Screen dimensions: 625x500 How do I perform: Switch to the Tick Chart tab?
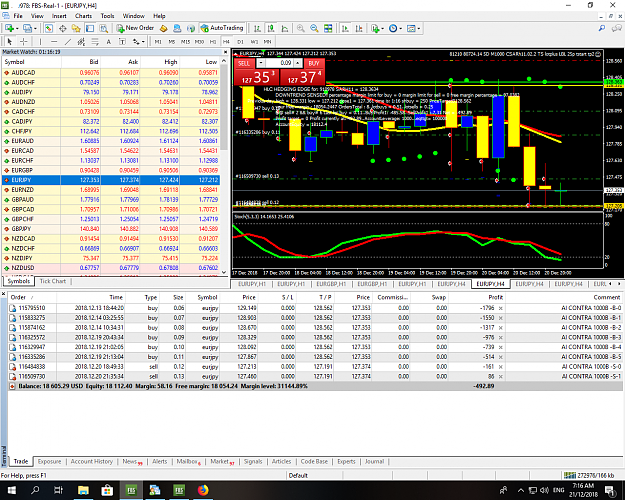[x=53, y=281]
